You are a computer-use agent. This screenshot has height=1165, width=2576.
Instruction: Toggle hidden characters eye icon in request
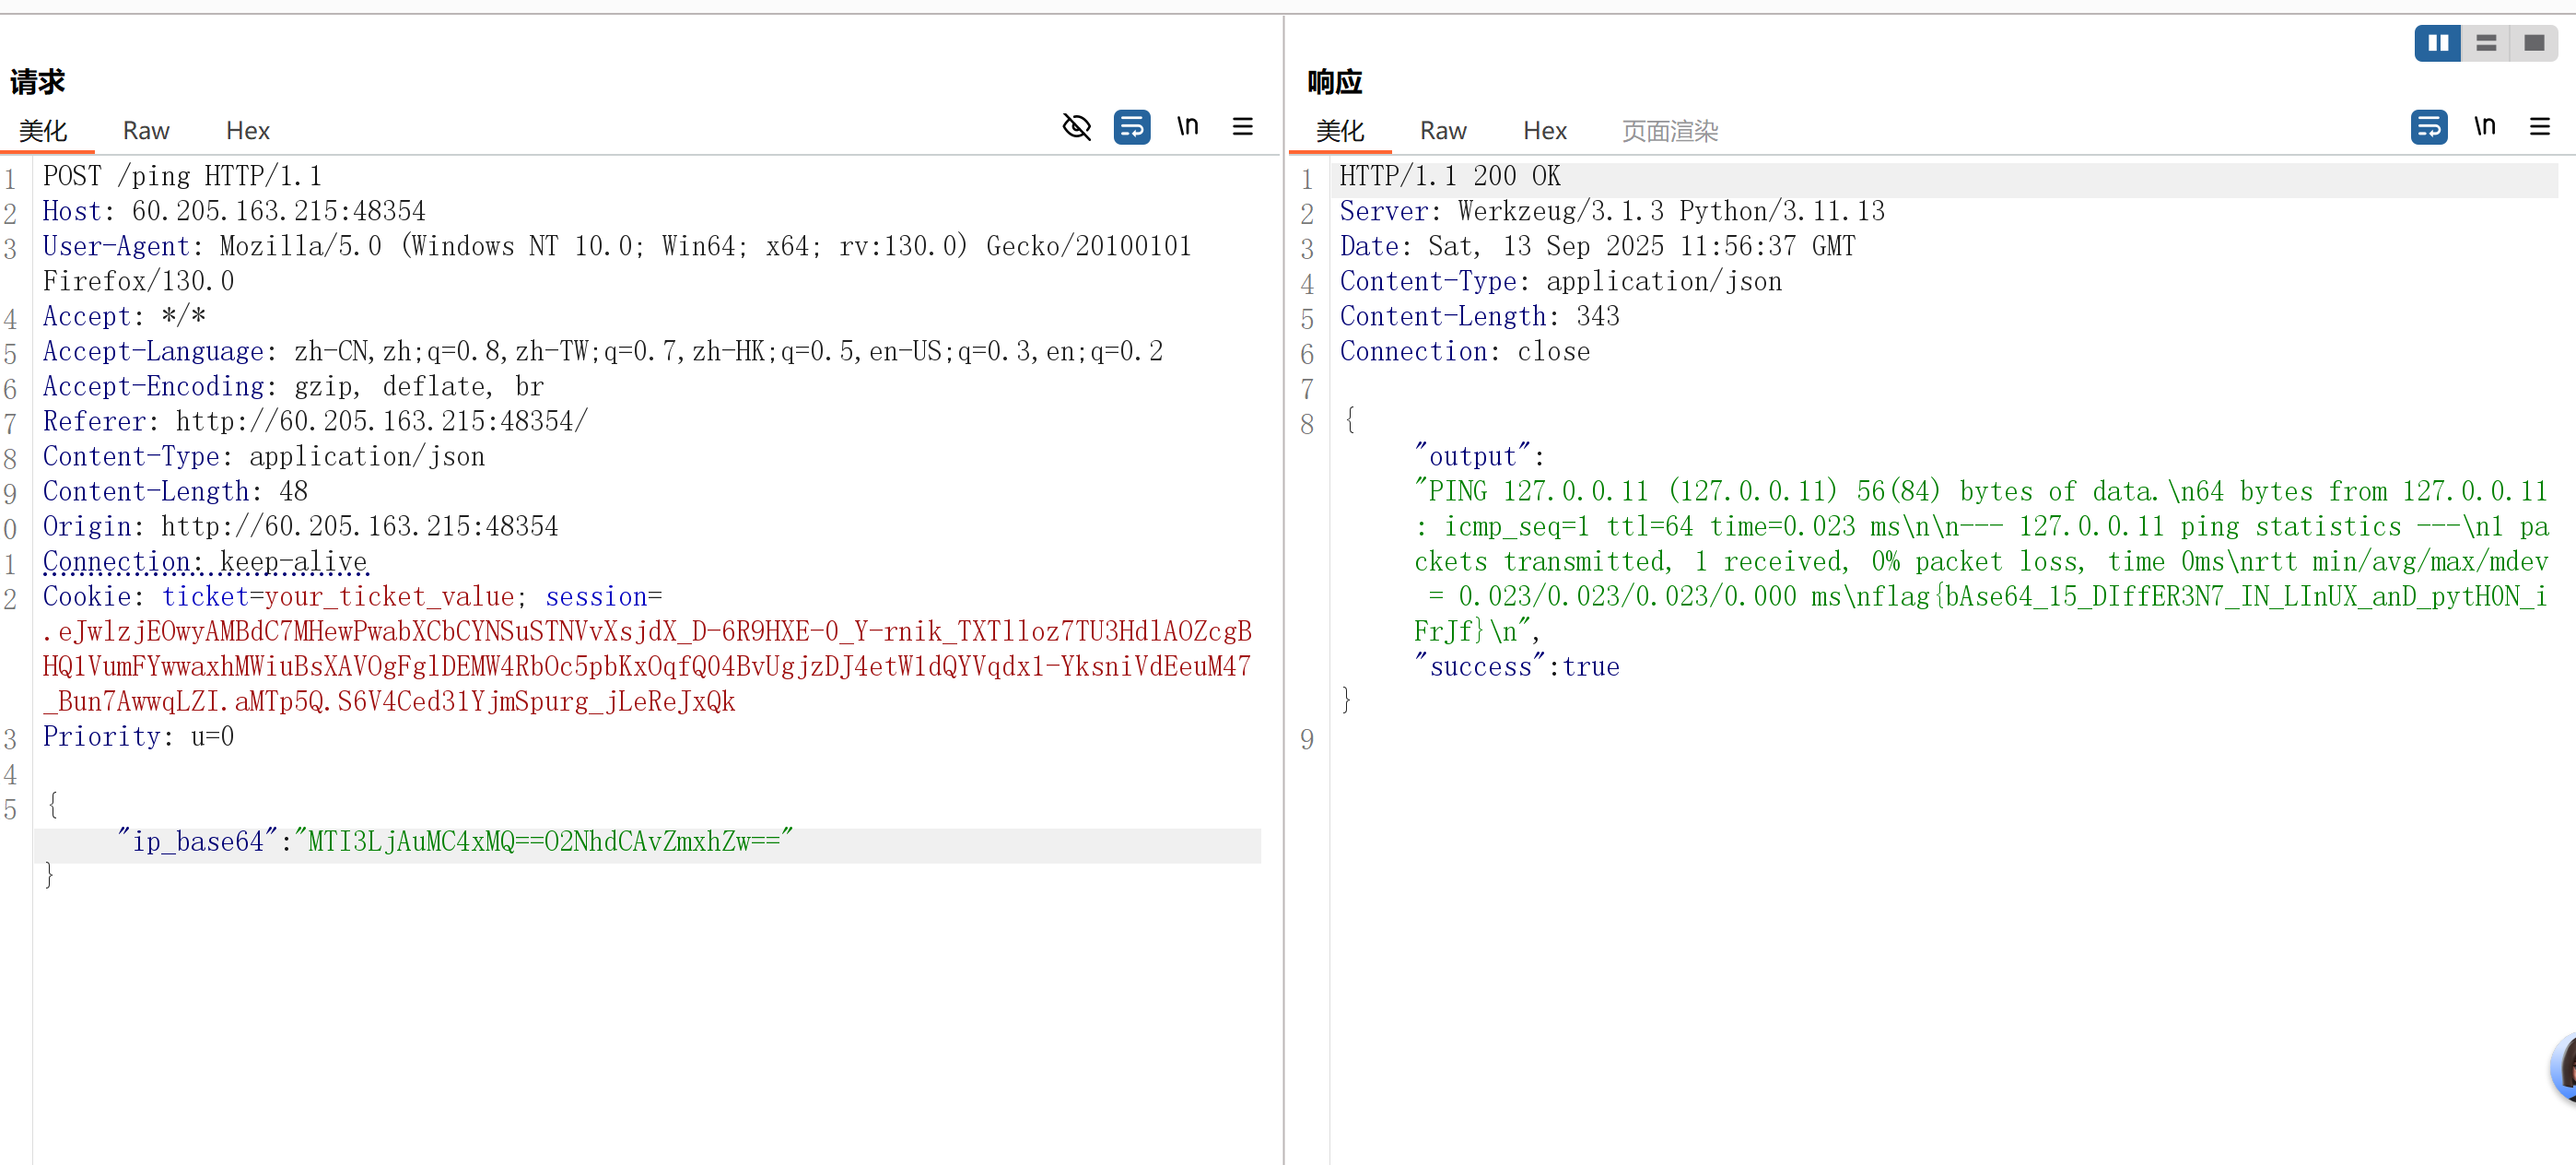click(x=1076, y=127)
